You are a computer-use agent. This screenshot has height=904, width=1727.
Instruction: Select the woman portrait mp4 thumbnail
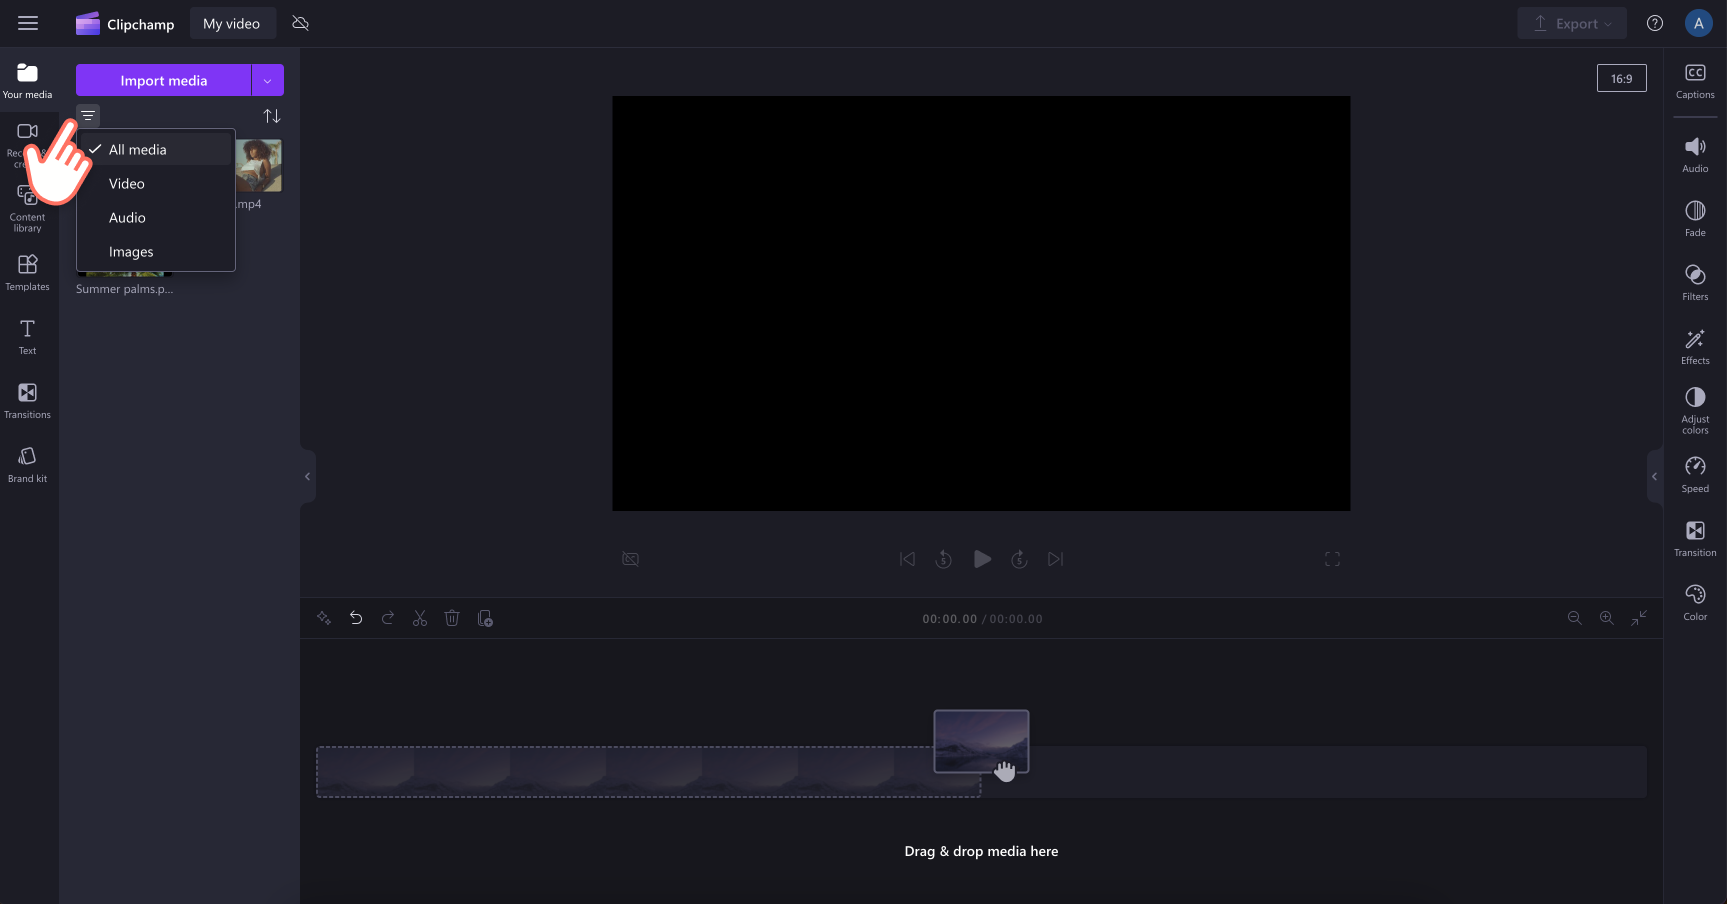(x=259, y=165)
